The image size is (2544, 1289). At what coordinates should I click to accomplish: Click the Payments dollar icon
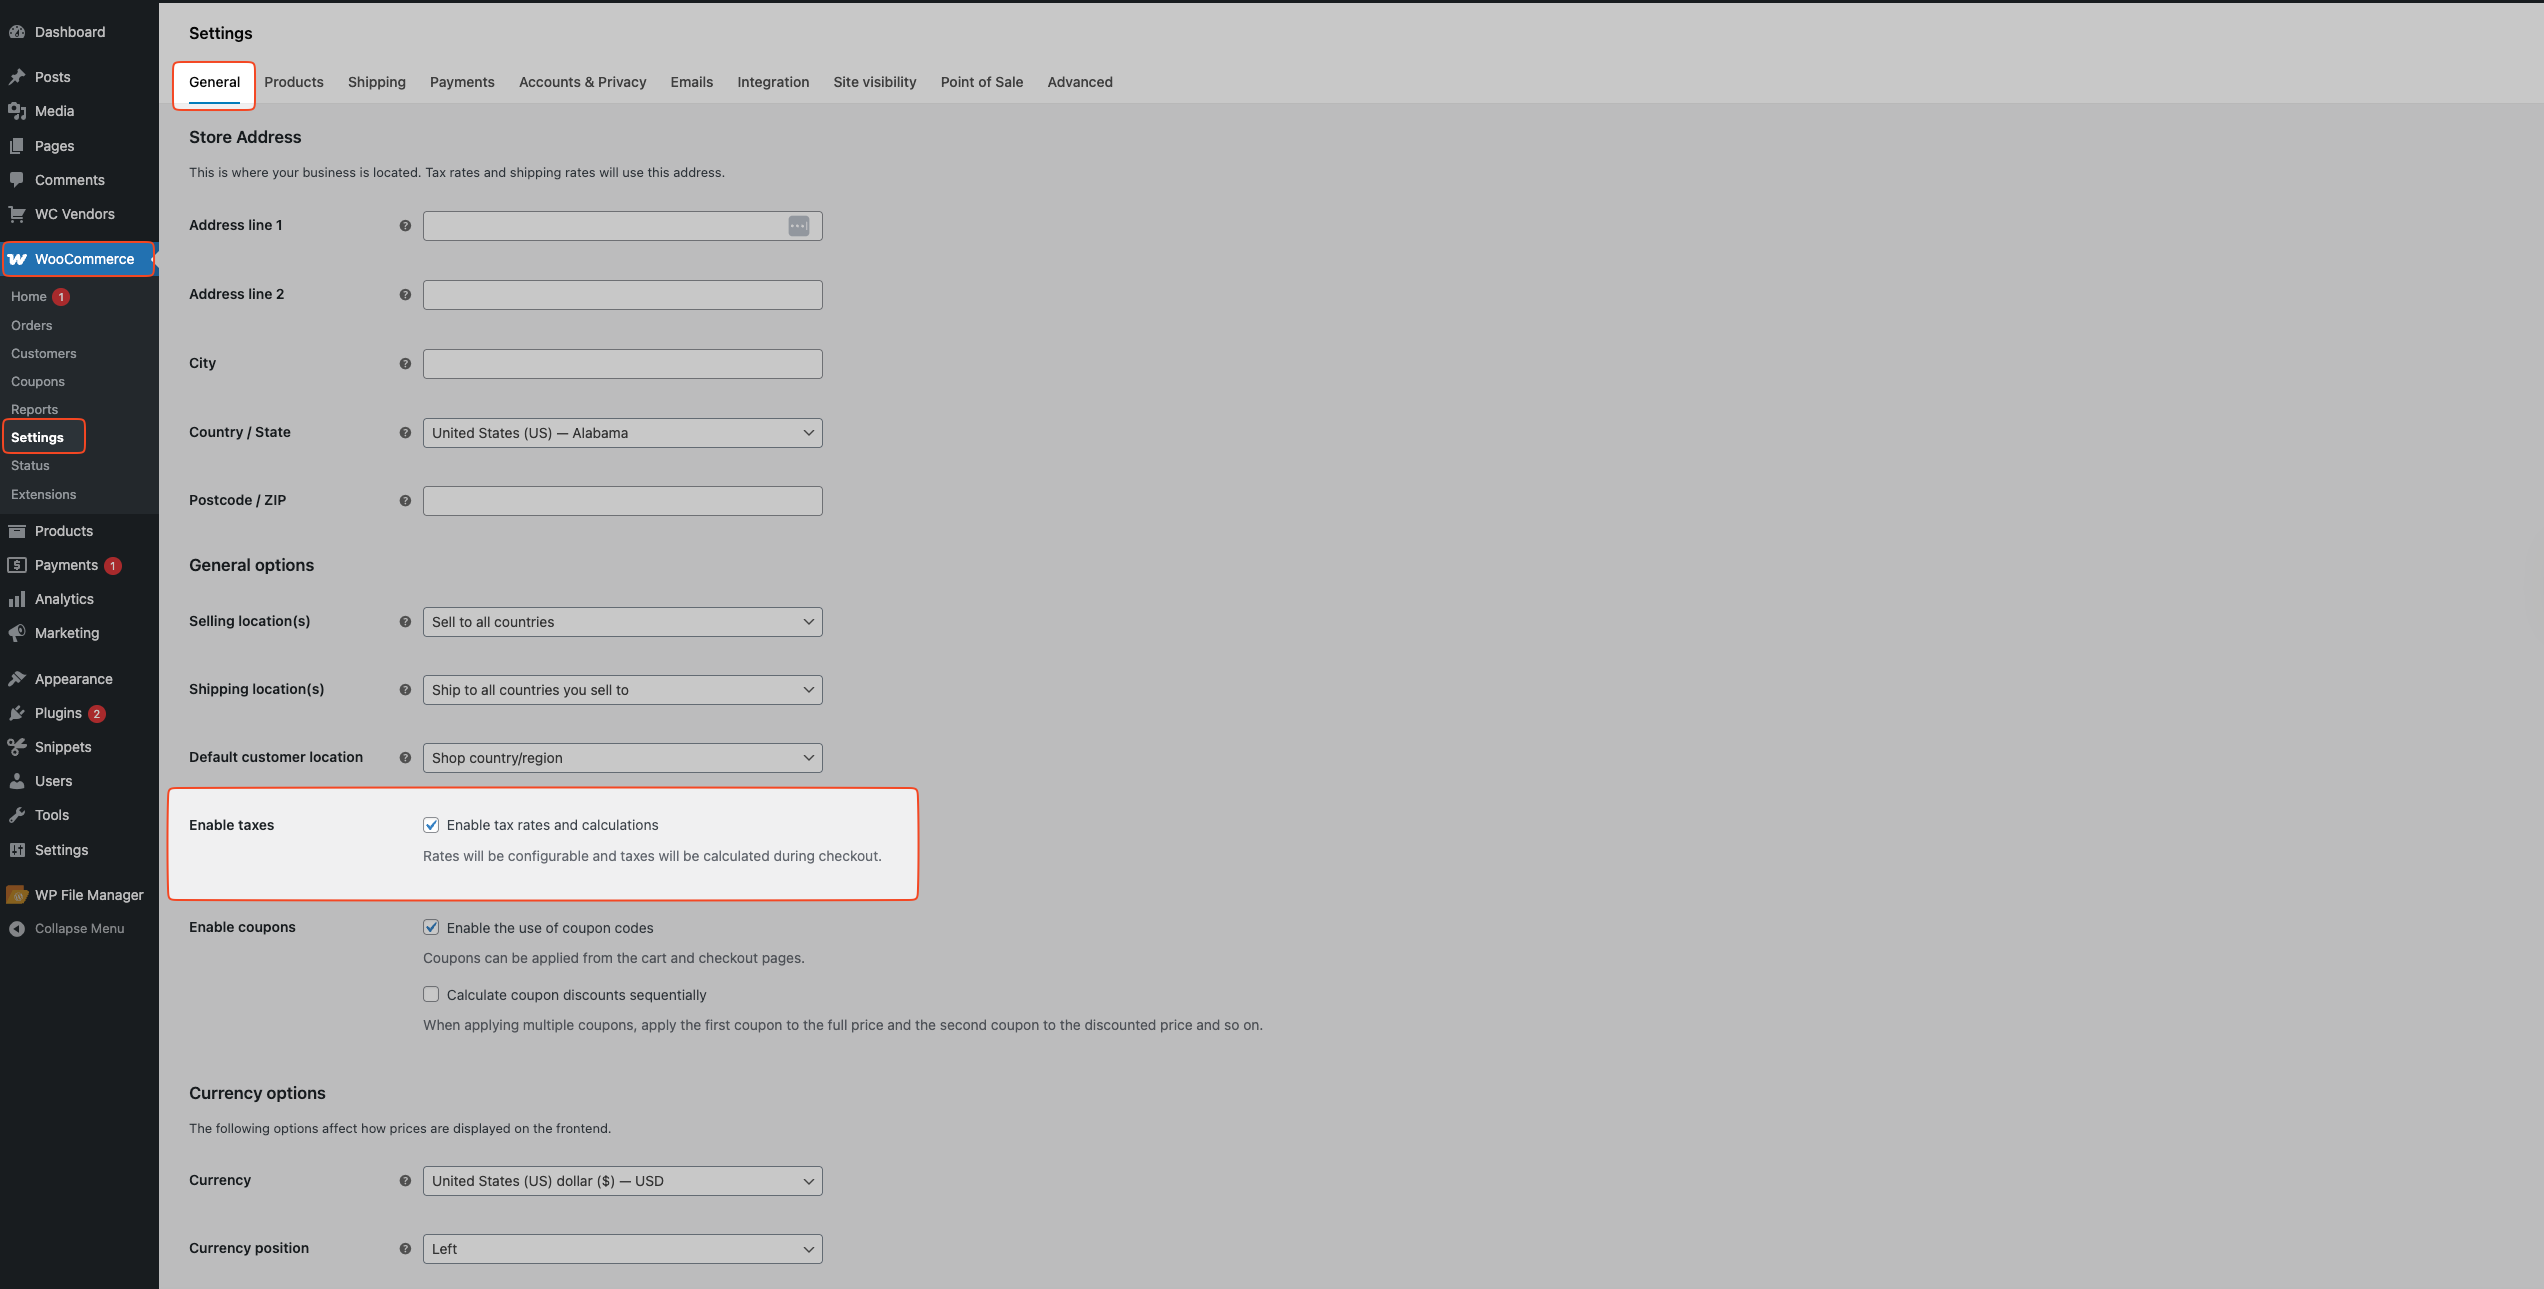pos(17,565)
